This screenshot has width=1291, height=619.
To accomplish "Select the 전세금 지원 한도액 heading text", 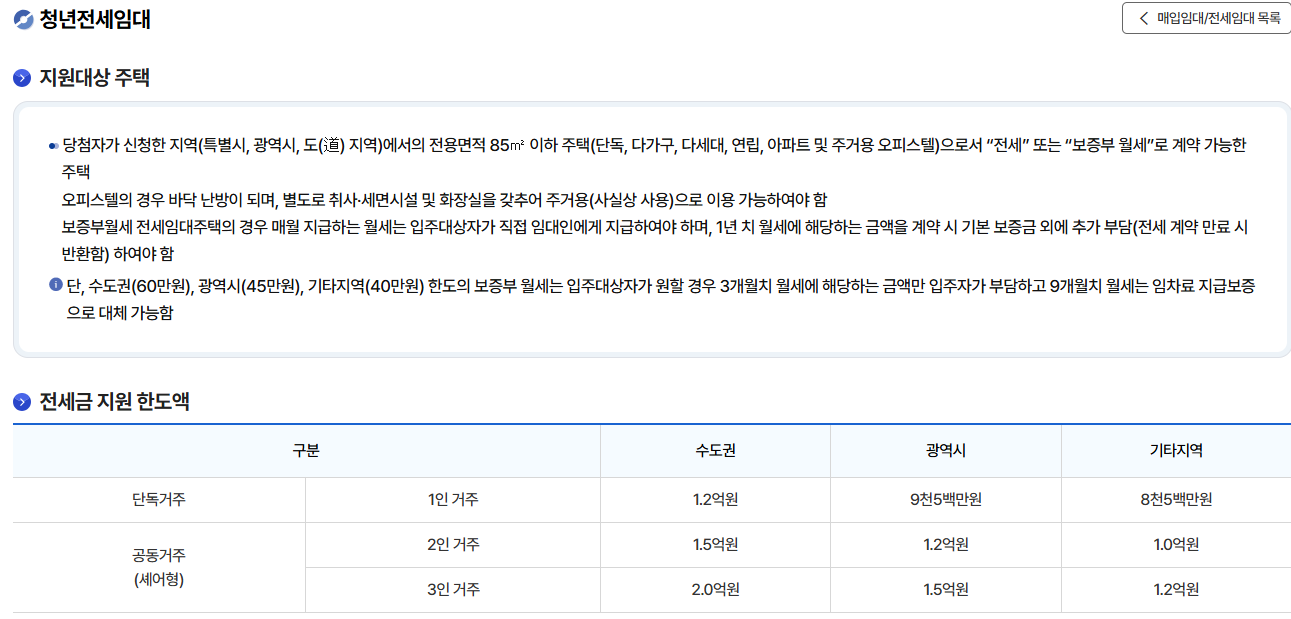I will (x=114, y=402).
